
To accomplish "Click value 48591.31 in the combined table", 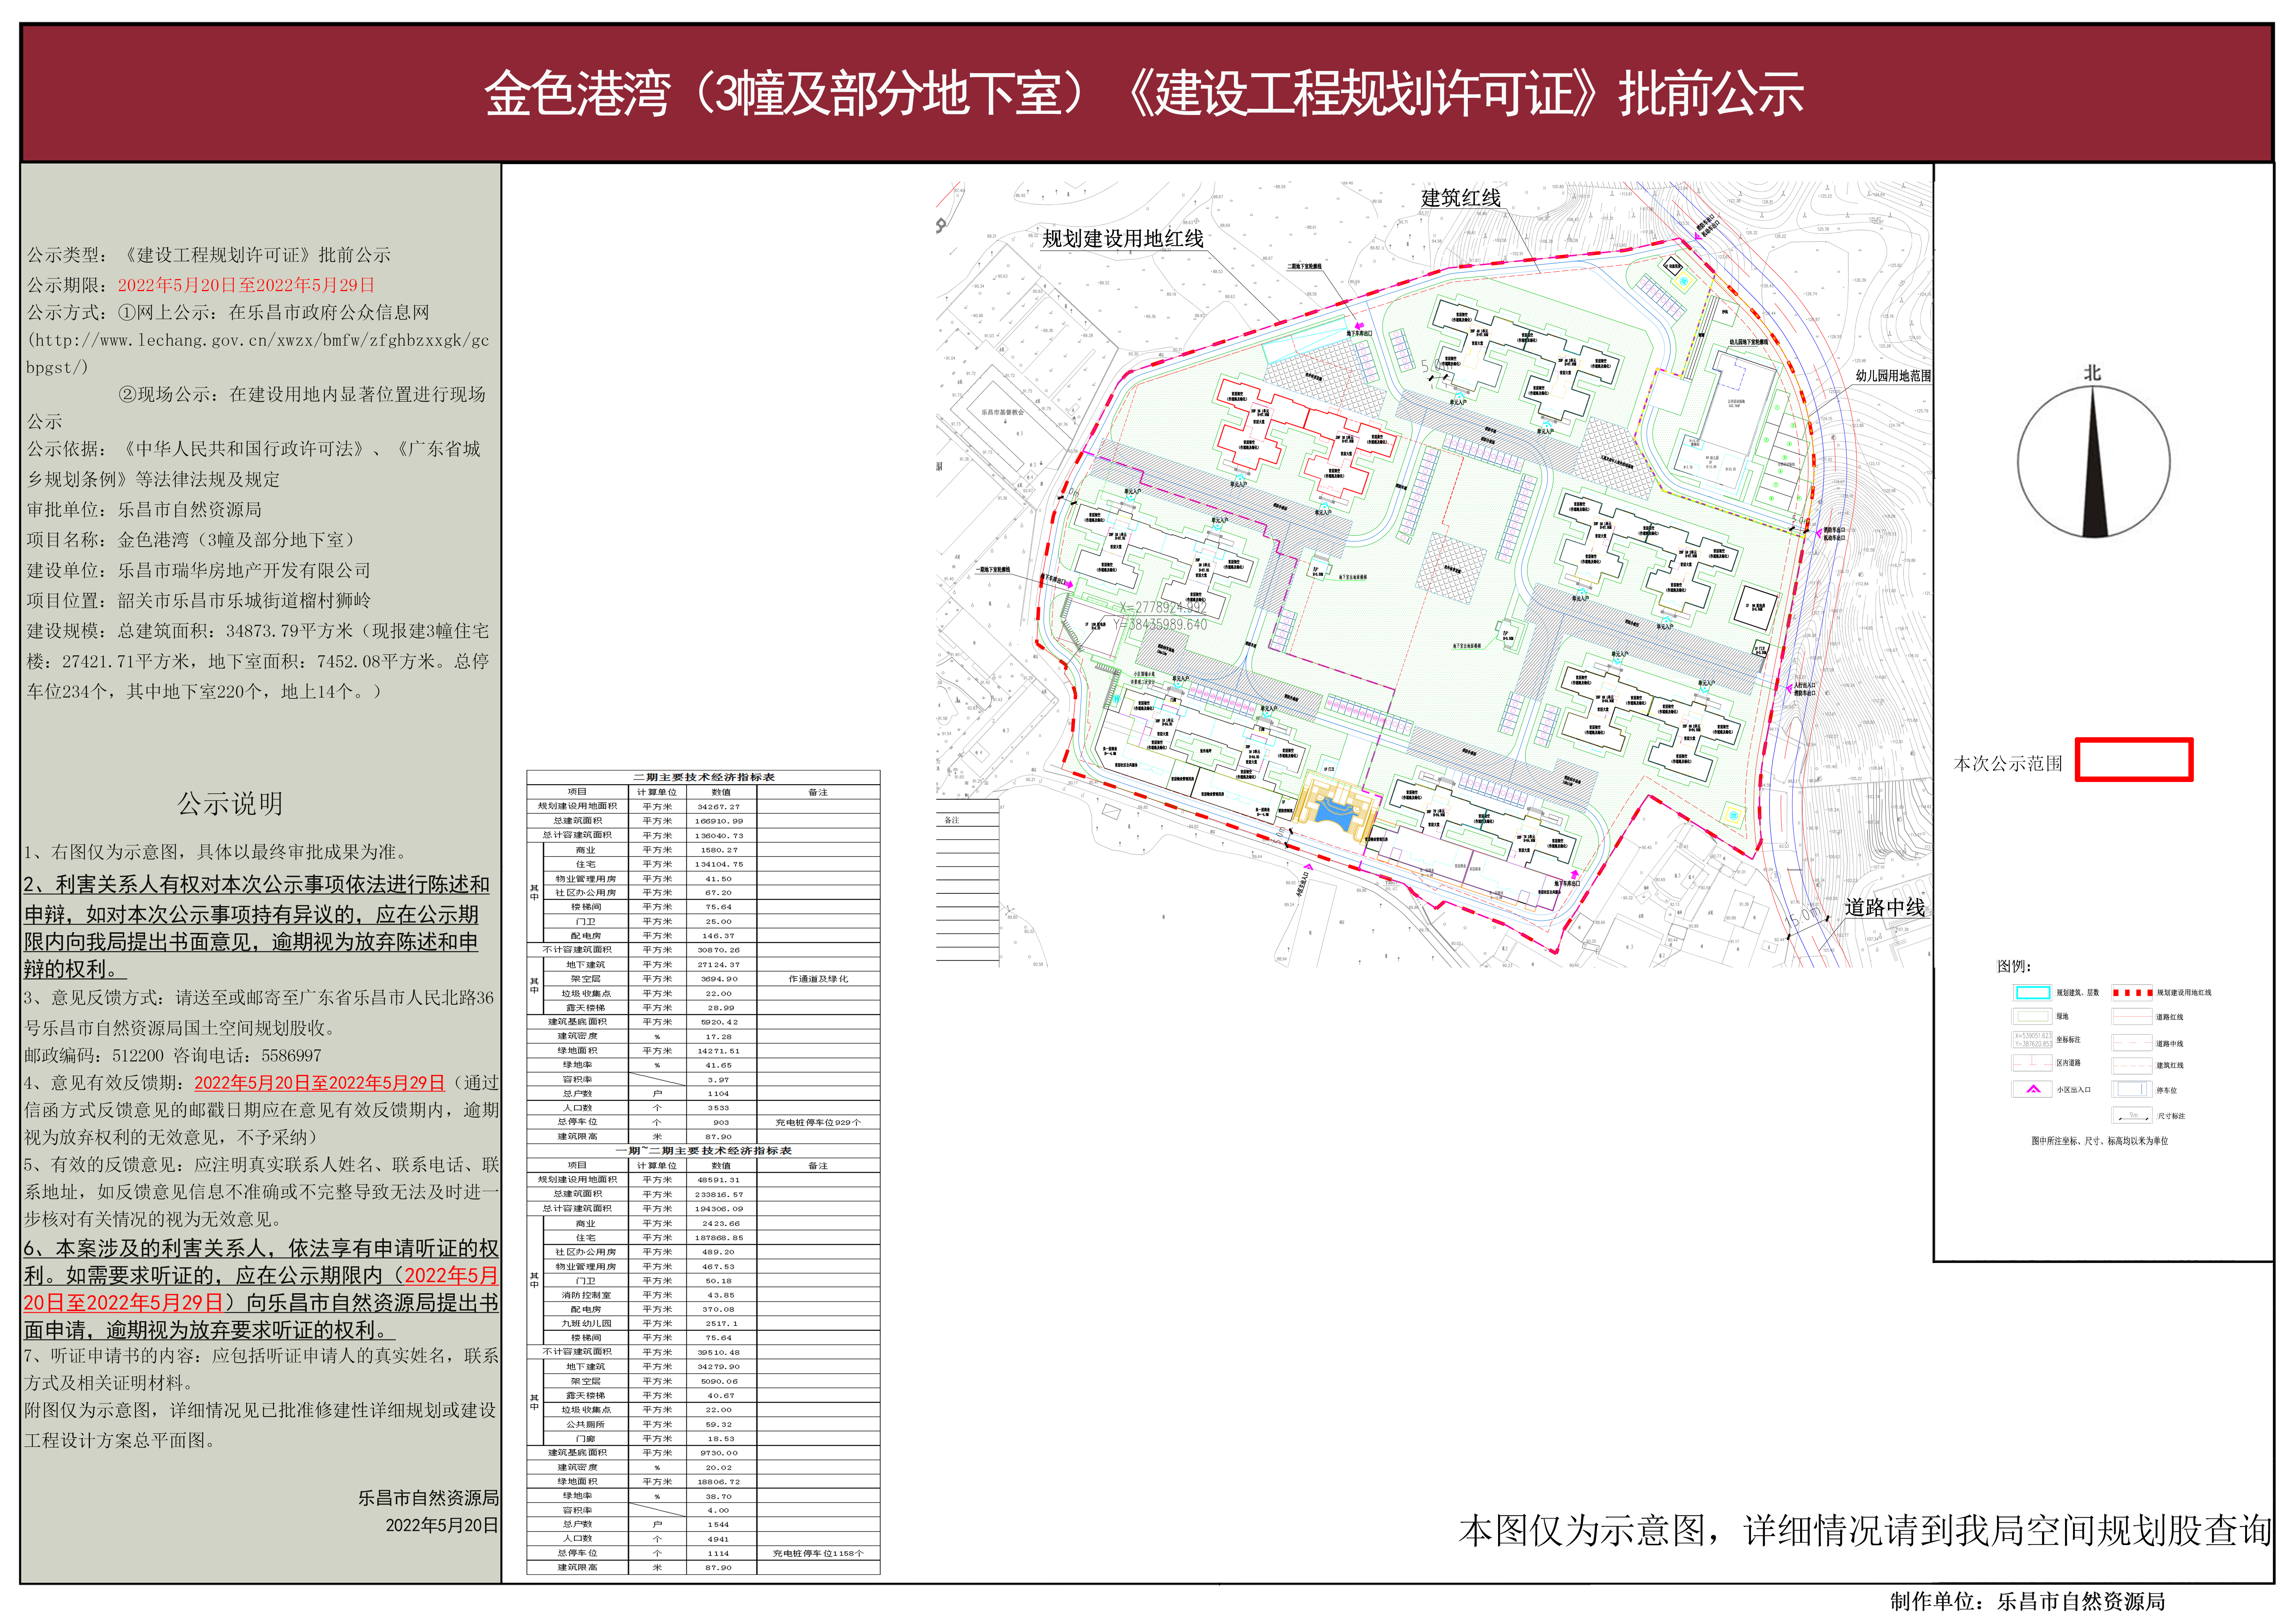I will pos(719,1180).
